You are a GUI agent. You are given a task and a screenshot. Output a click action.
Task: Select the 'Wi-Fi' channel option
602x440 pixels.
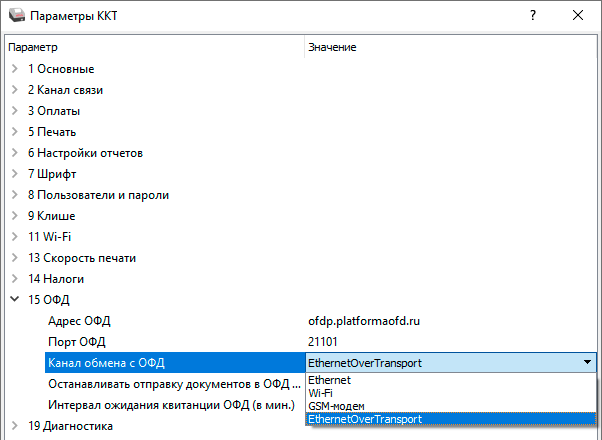click(x=322, y=394)
